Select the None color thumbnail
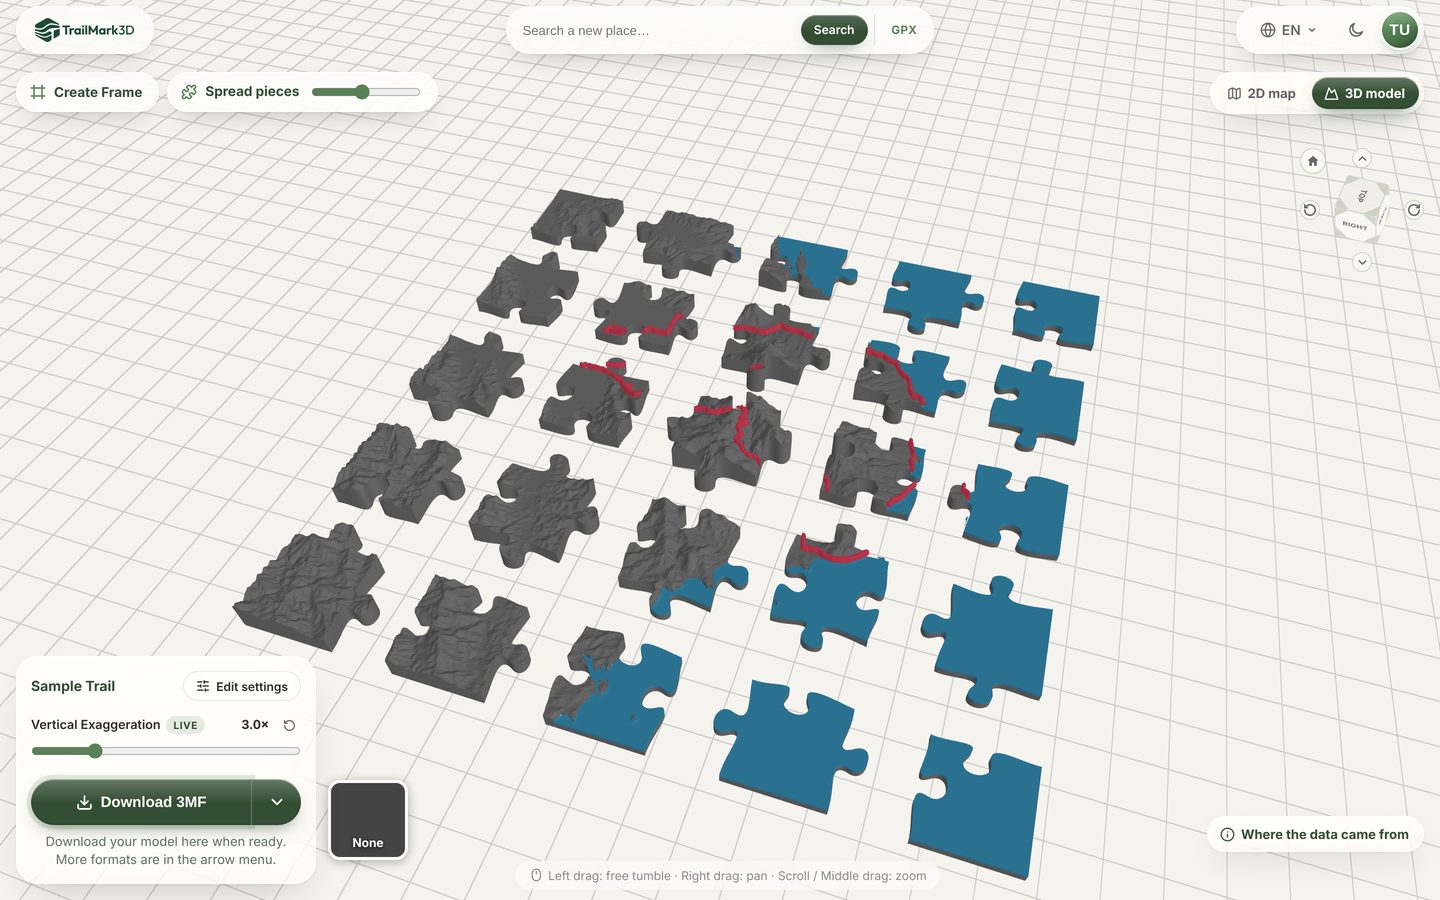 (x=368, y=820)
